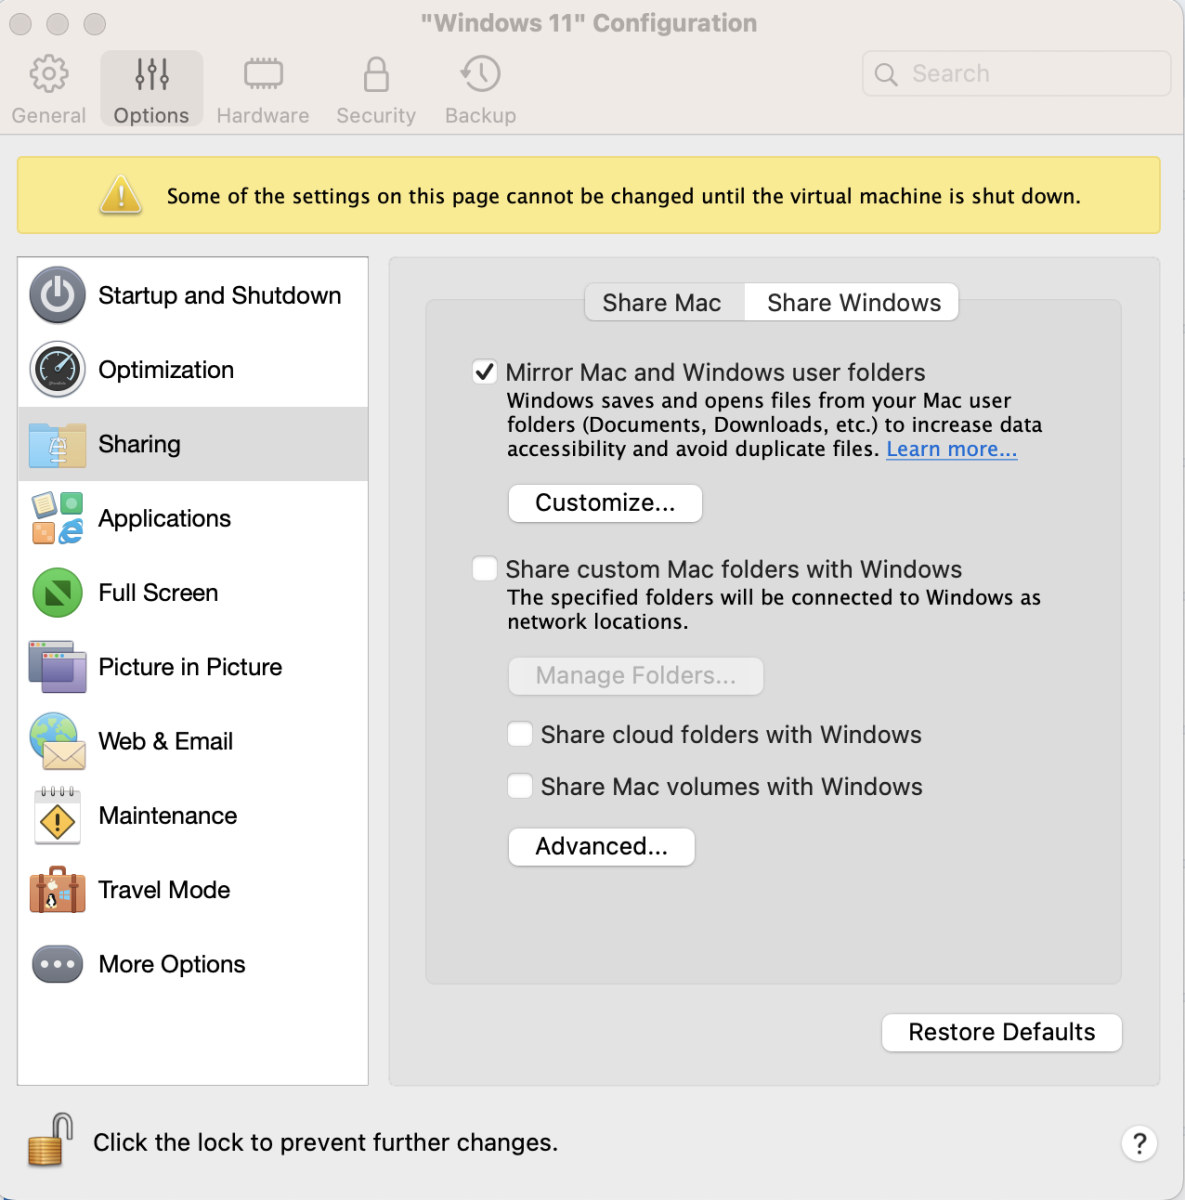Click the 'Click the lock to prevent further changes' text

point(326,1142)
